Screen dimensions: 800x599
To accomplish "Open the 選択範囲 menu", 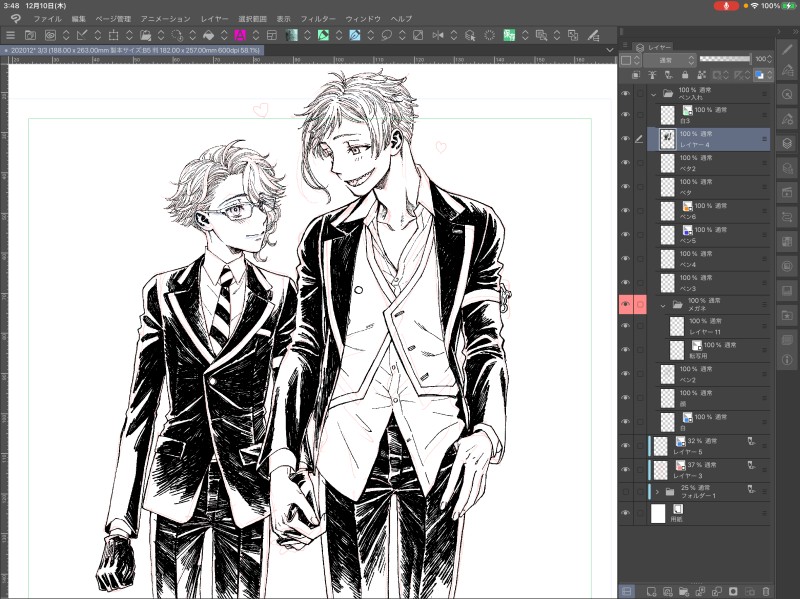I will pos(253,19).
